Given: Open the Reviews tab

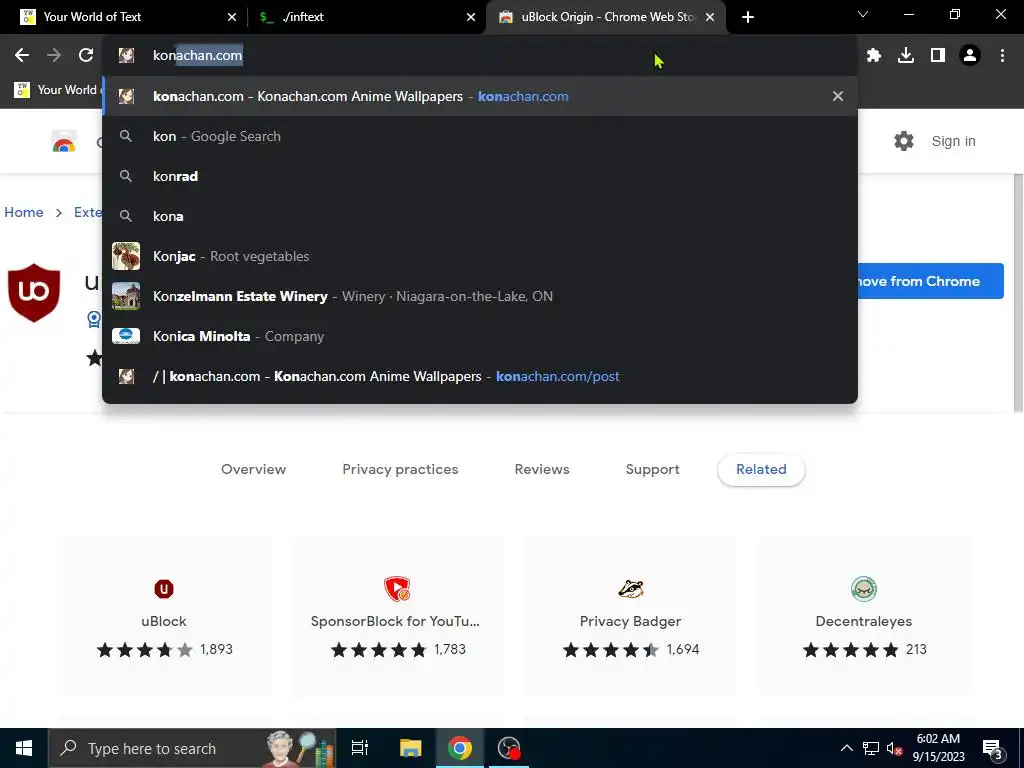Looking at the screenshot, I should tap(542, 470).
